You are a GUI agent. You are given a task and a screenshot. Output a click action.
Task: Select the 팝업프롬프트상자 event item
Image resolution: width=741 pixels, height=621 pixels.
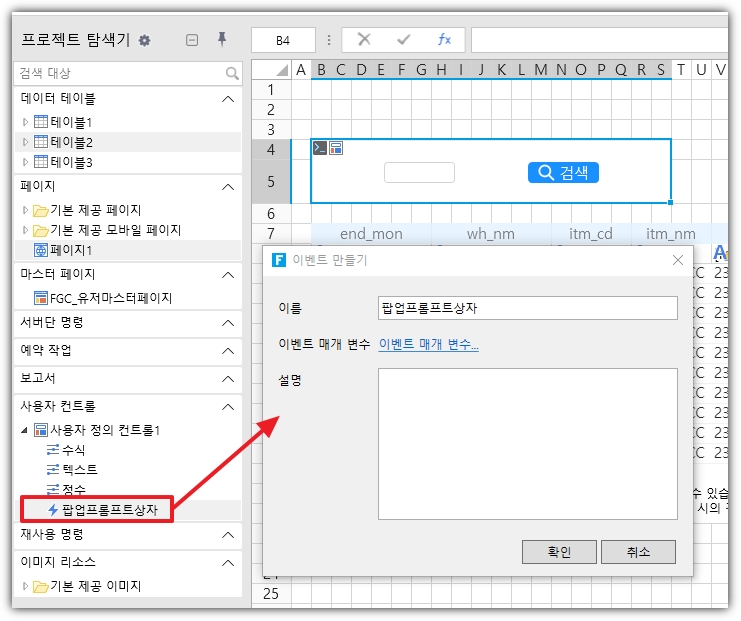click(108, 510)
